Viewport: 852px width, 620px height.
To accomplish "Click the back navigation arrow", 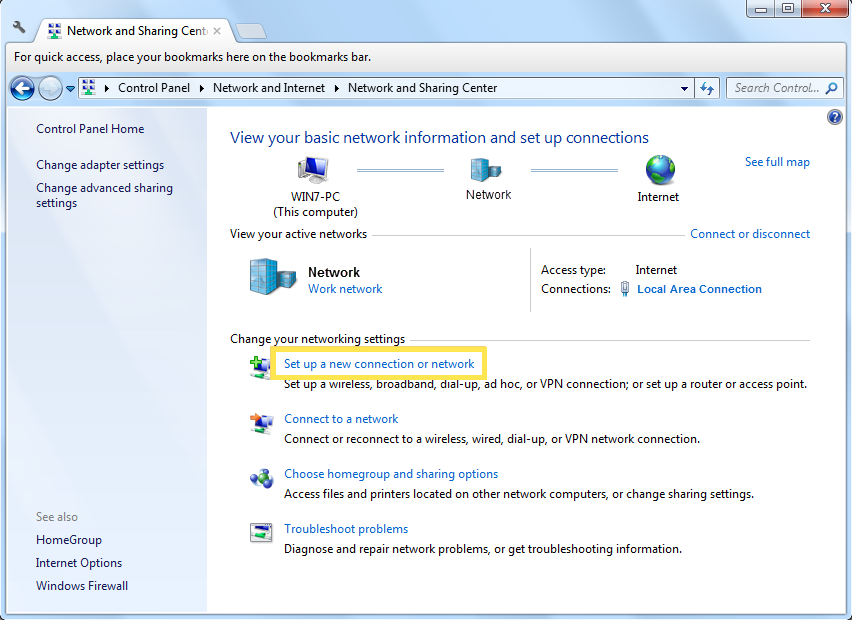I will pos(22,88).
